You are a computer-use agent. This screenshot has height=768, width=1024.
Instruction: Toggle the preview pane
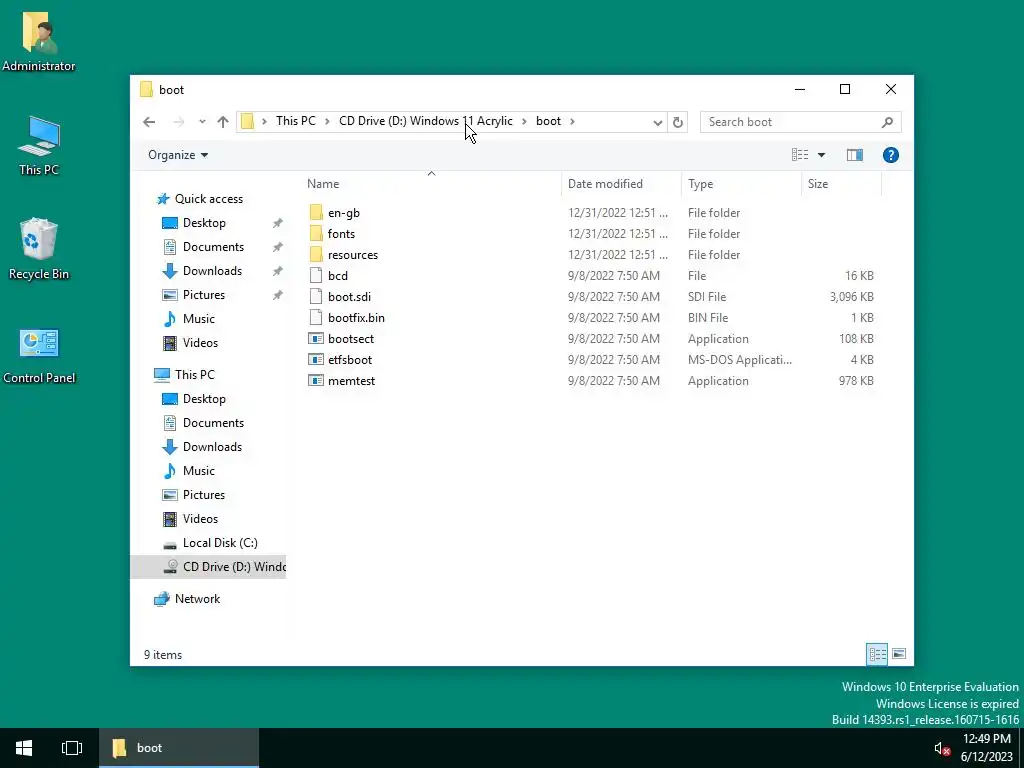854,155
